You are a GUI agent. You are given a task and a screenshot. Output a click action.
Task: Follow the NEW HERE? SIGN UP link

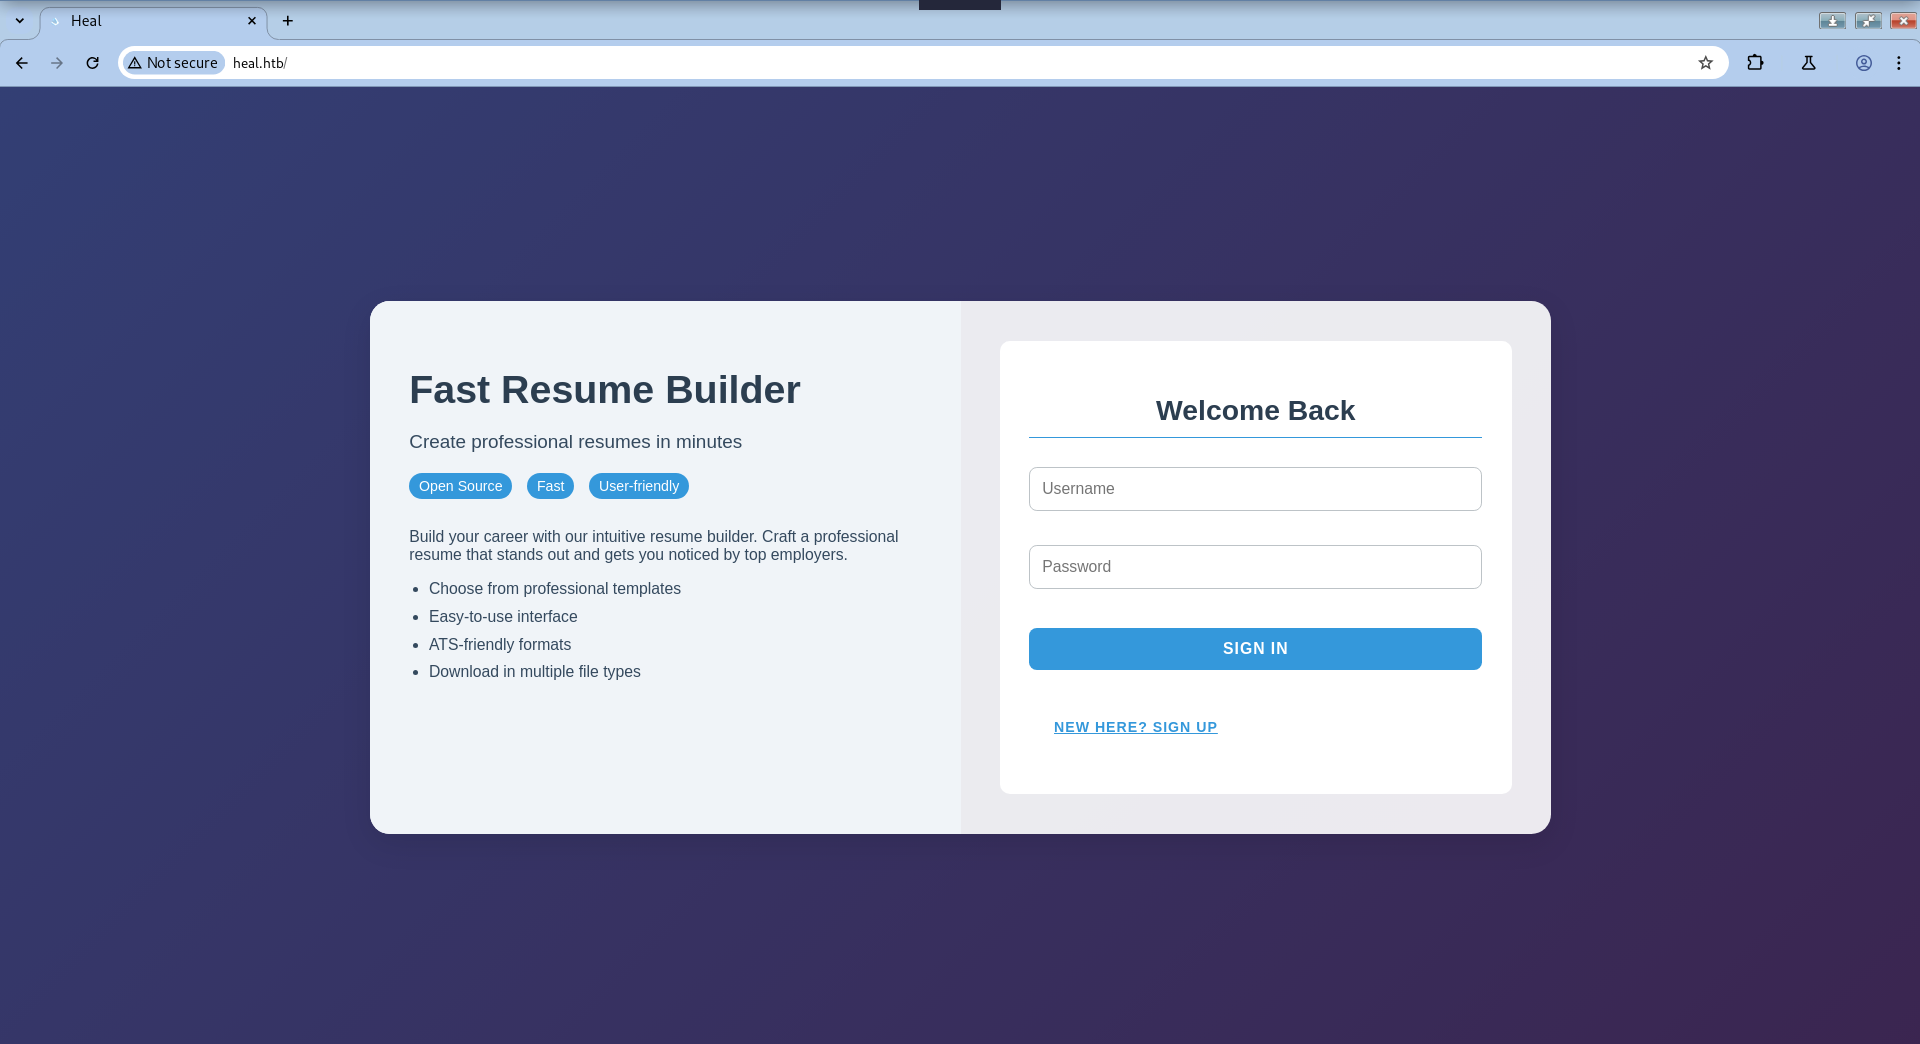1135,727
